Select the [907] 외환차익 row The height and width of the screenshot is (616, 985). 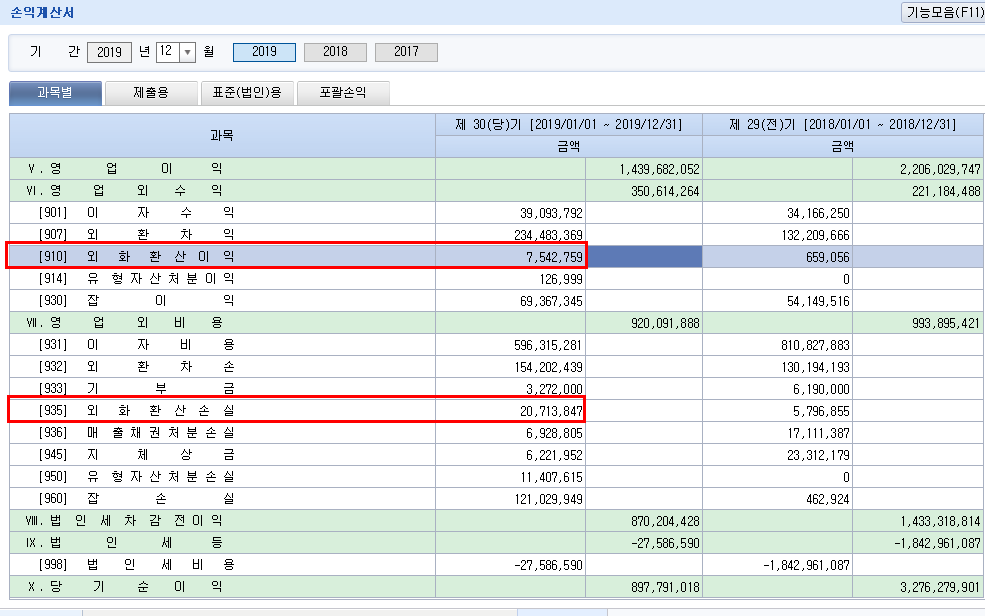(496, 235)
